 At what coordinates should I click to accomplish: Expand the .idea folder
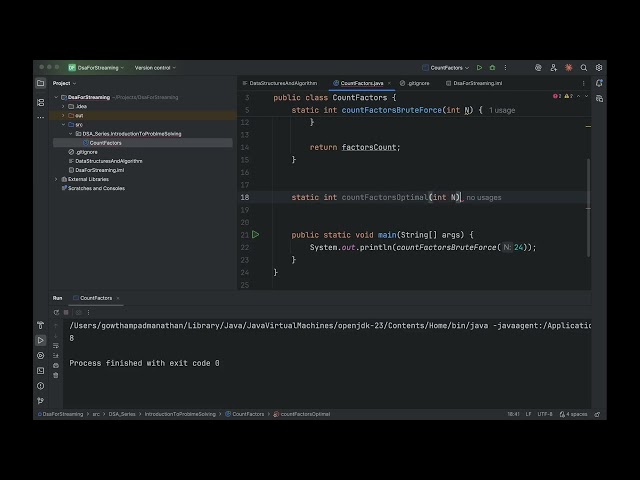click(x=63, y=107)
